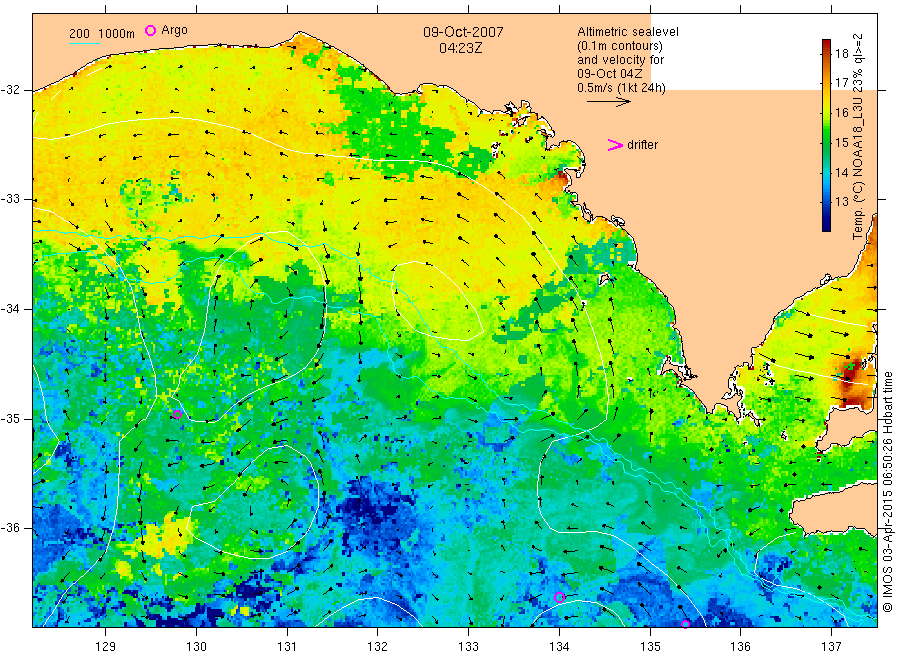Click longitude axis label '134'
This screenshot has width=900, height=660.
(559, 647)
